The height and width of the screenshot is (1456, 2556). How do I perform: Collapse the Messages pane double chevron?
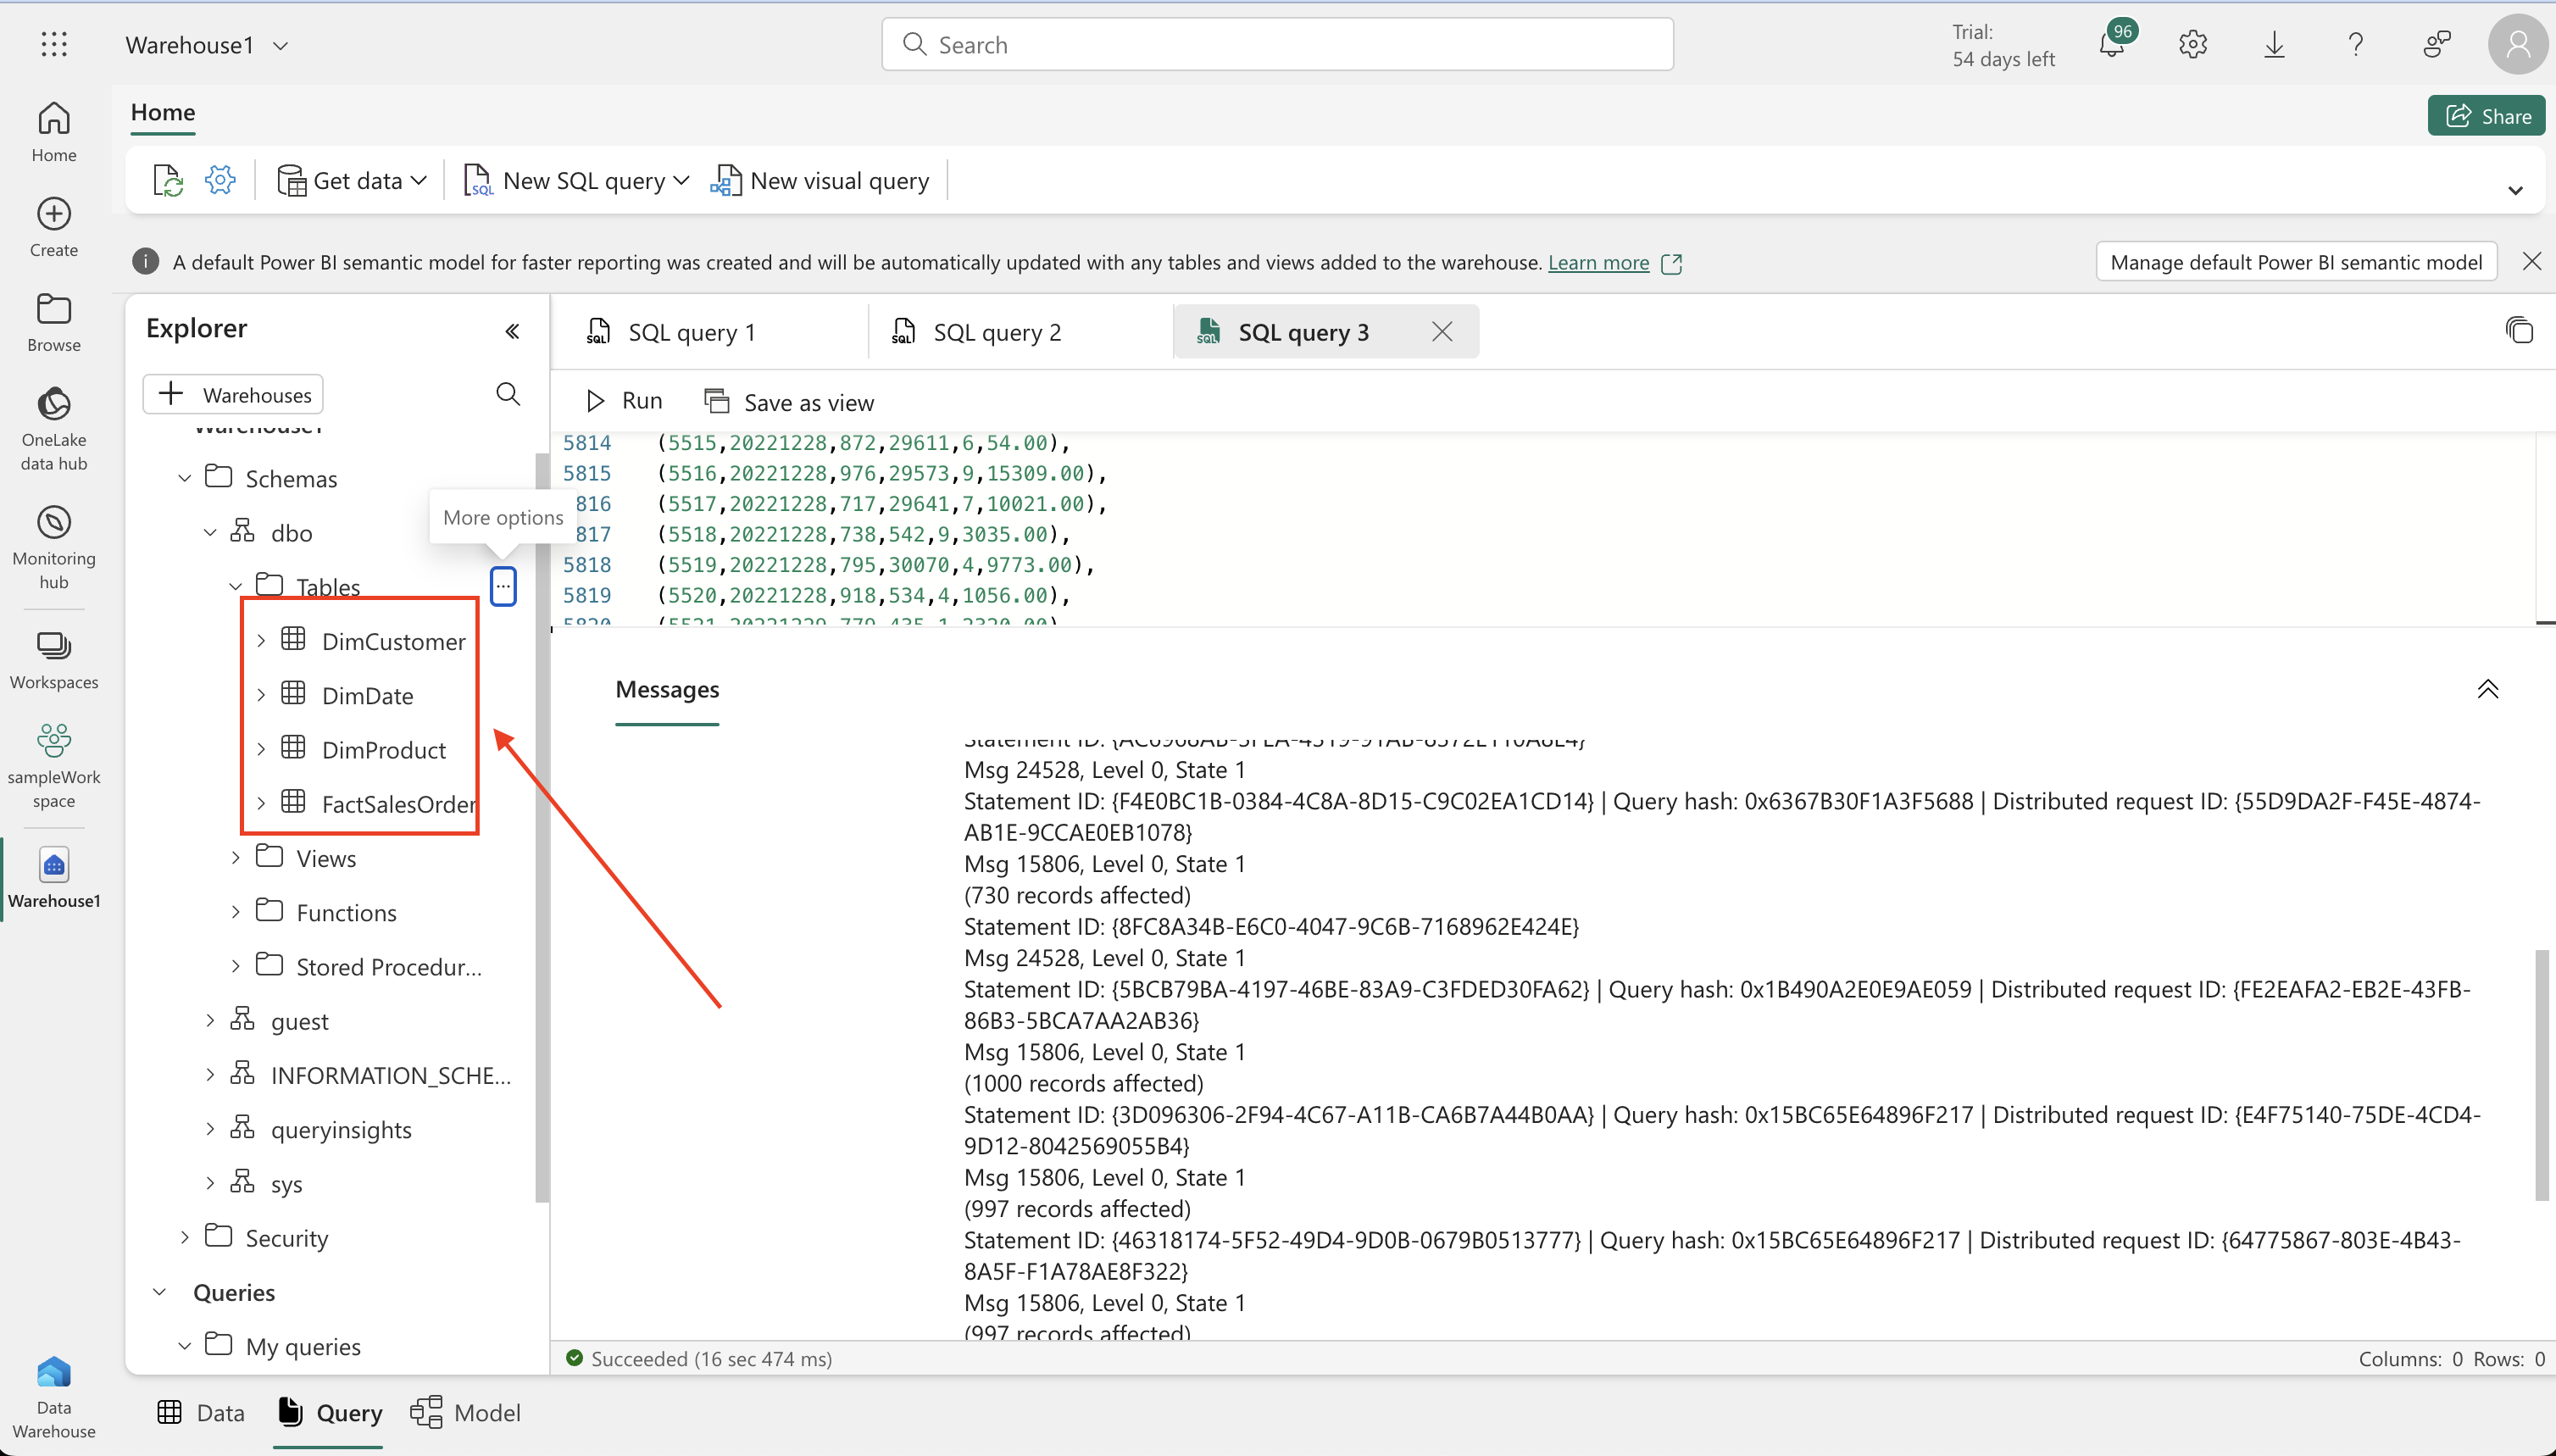(2487, 689)
